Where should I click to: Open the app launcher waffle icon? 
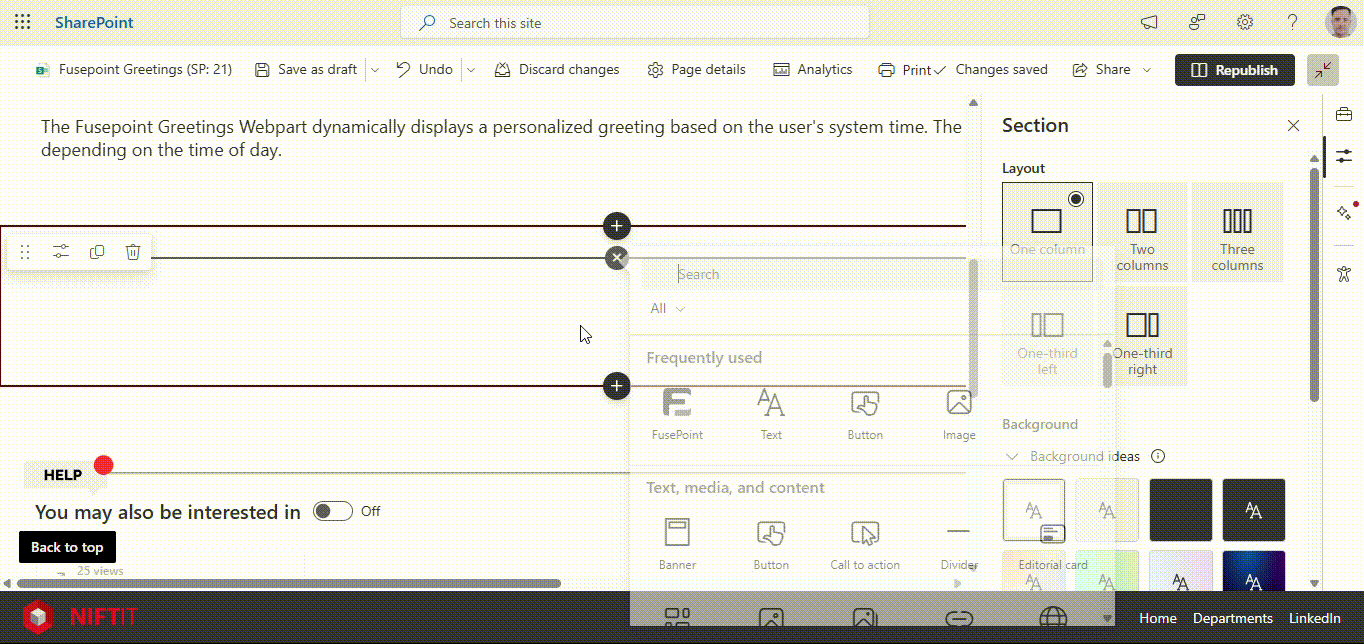22,22
